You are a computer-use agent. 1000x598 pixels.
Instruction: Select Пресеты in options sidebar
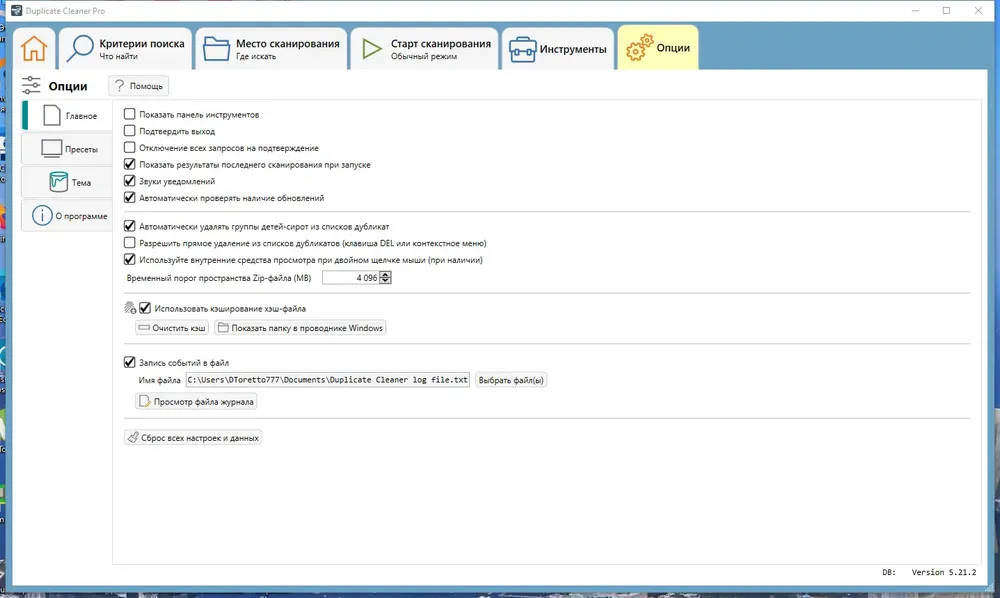[67, 149]
